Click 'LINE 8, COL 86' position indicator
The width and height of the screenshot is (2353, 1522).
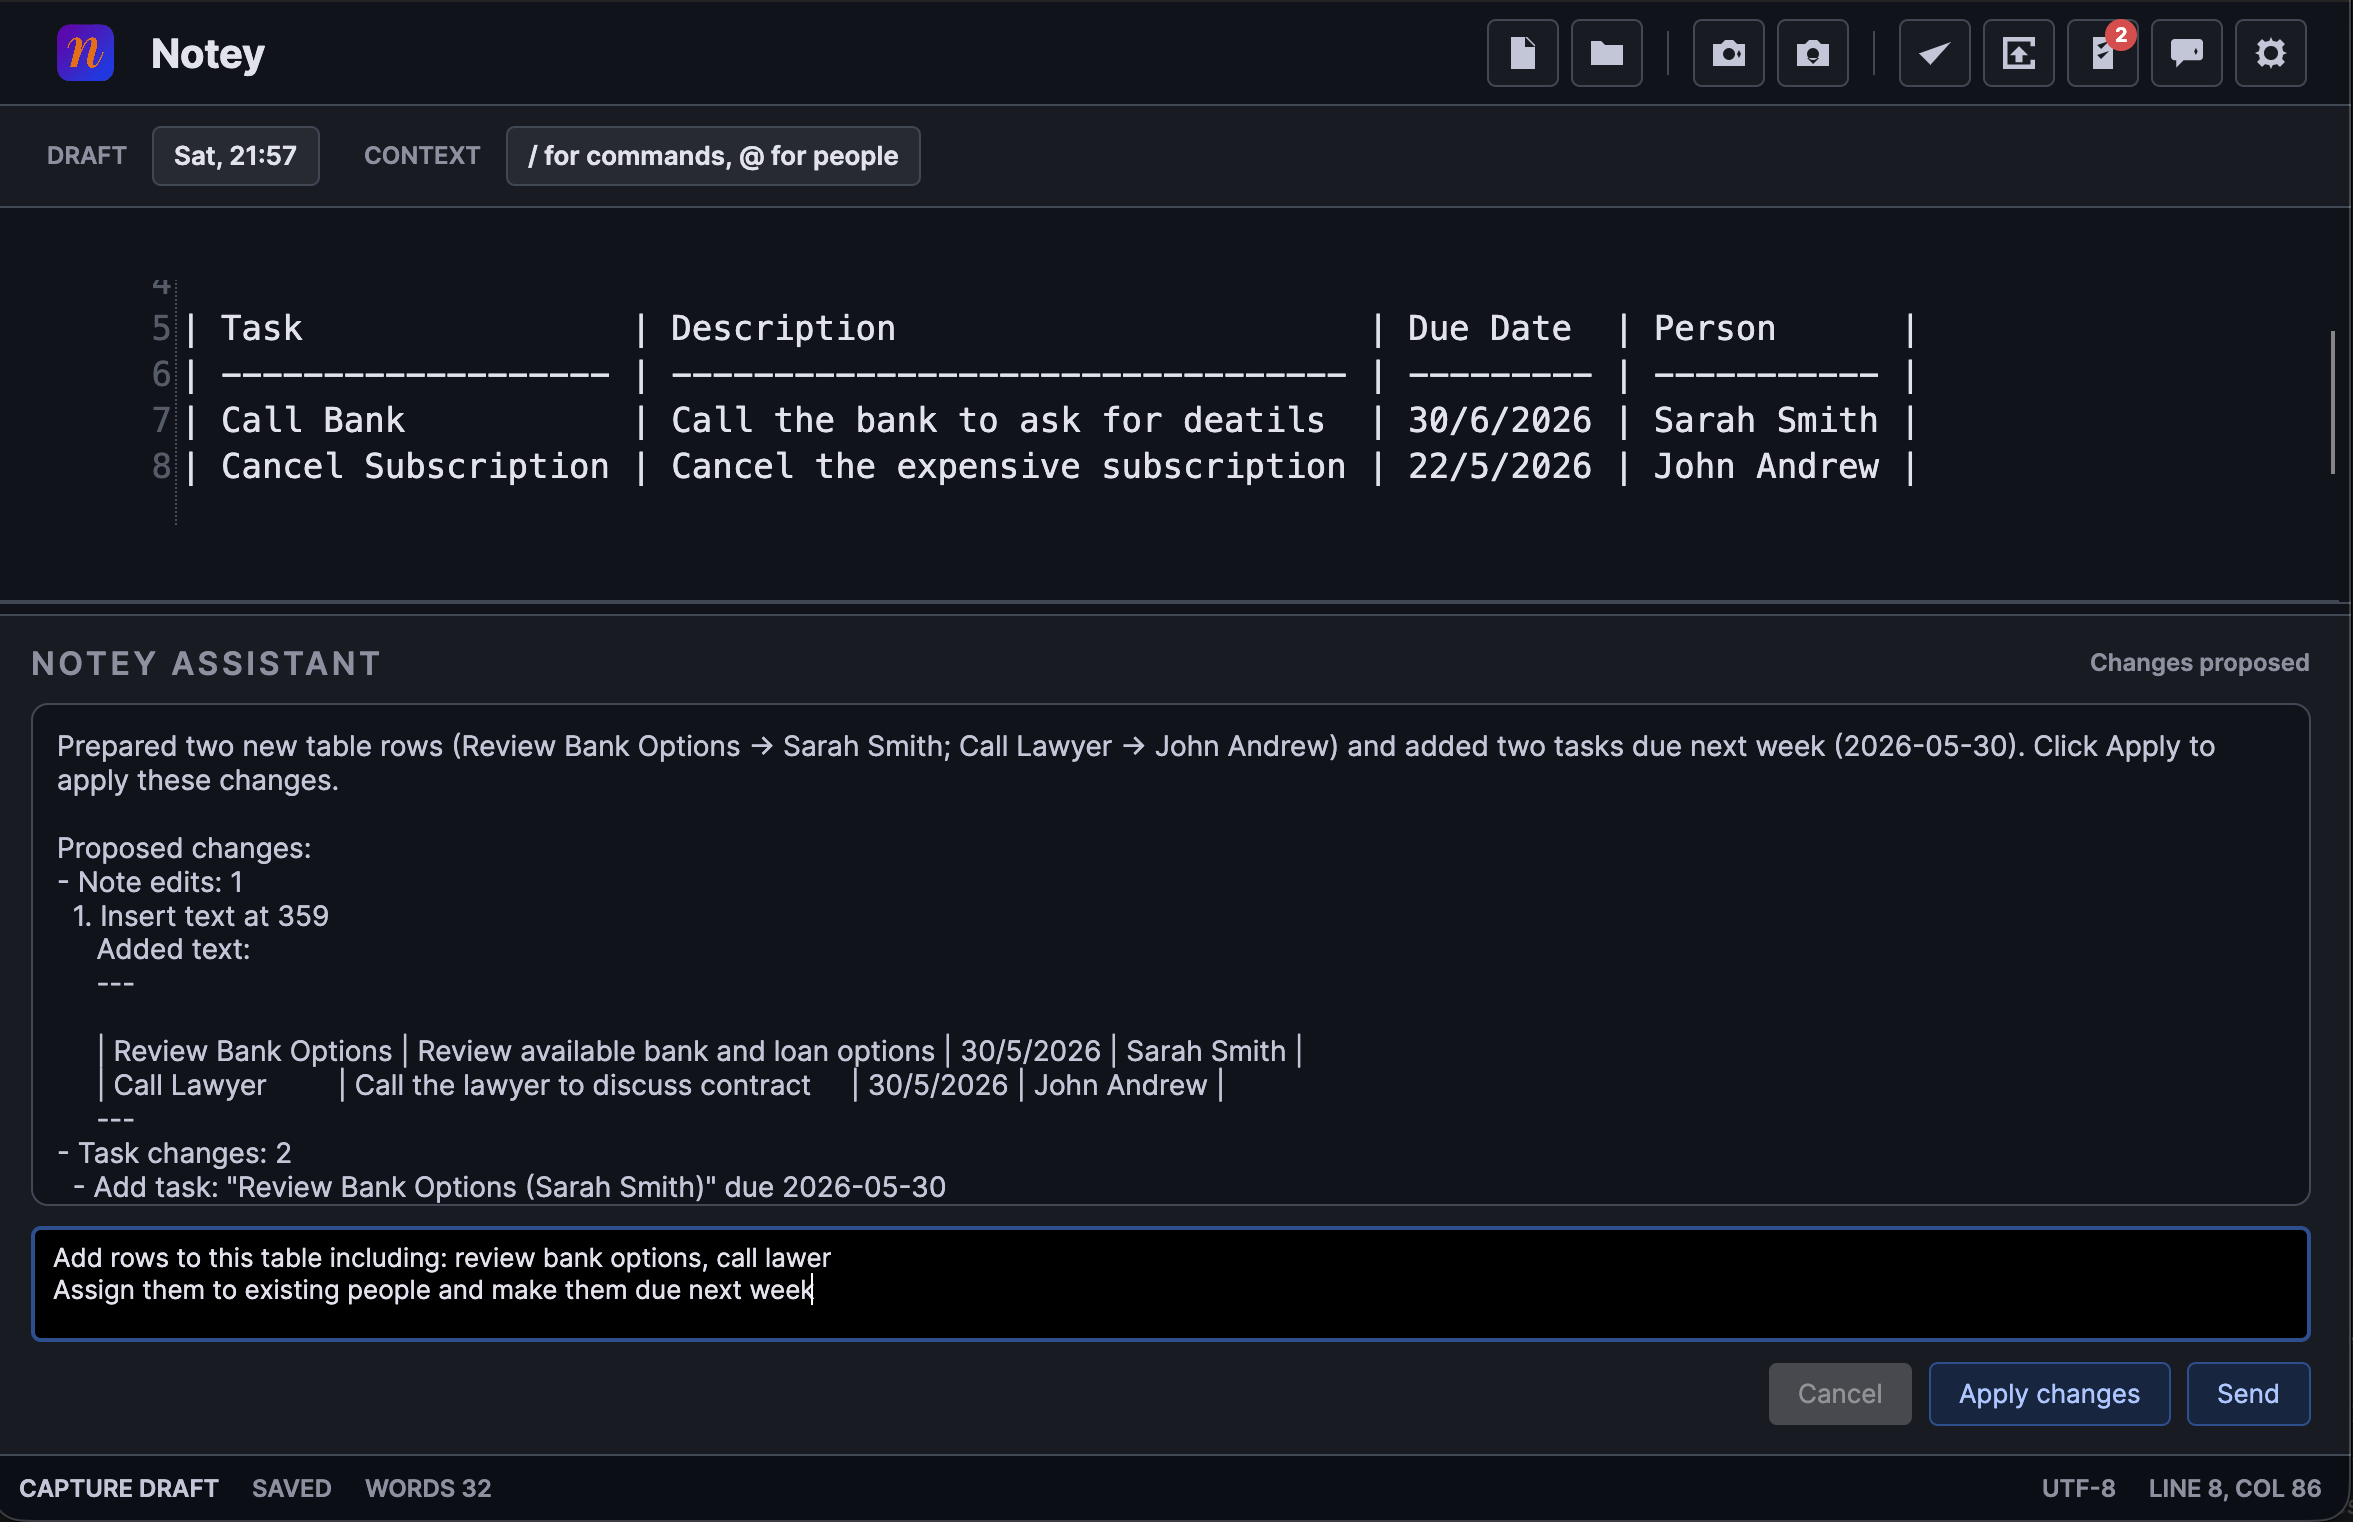2235,1488
